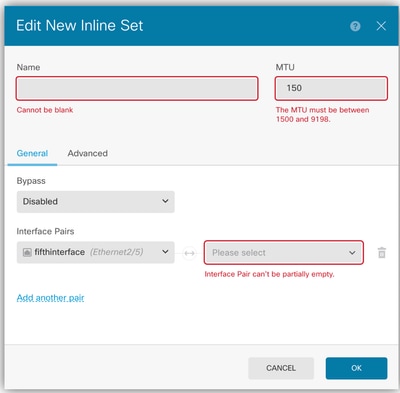Open the Please select interface dropdown
The height and width of the screenshot is (393, 400).
coord(284,253)
